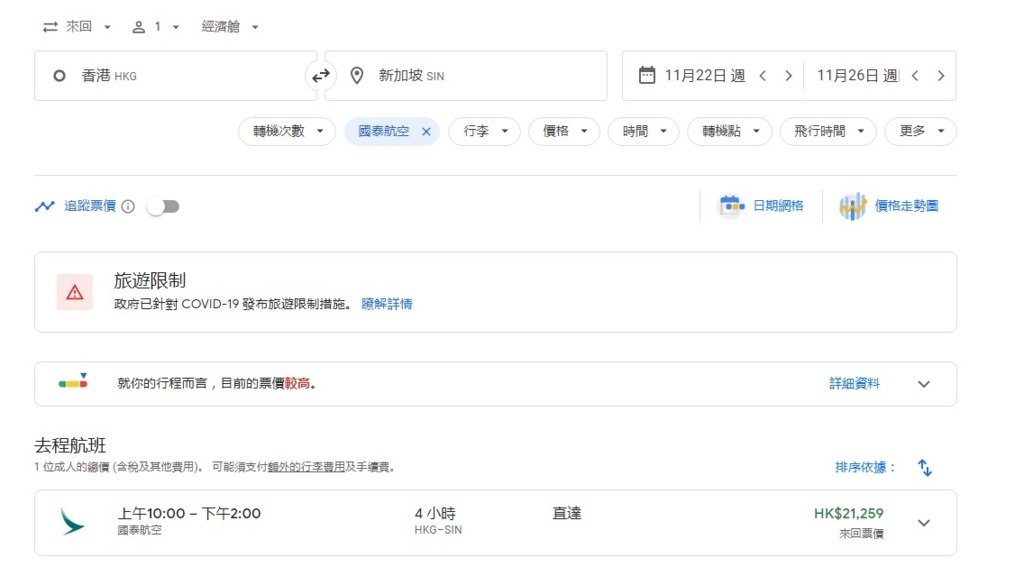Open the passenger count dropdown

pyautogui.click(x=155, y=27)
